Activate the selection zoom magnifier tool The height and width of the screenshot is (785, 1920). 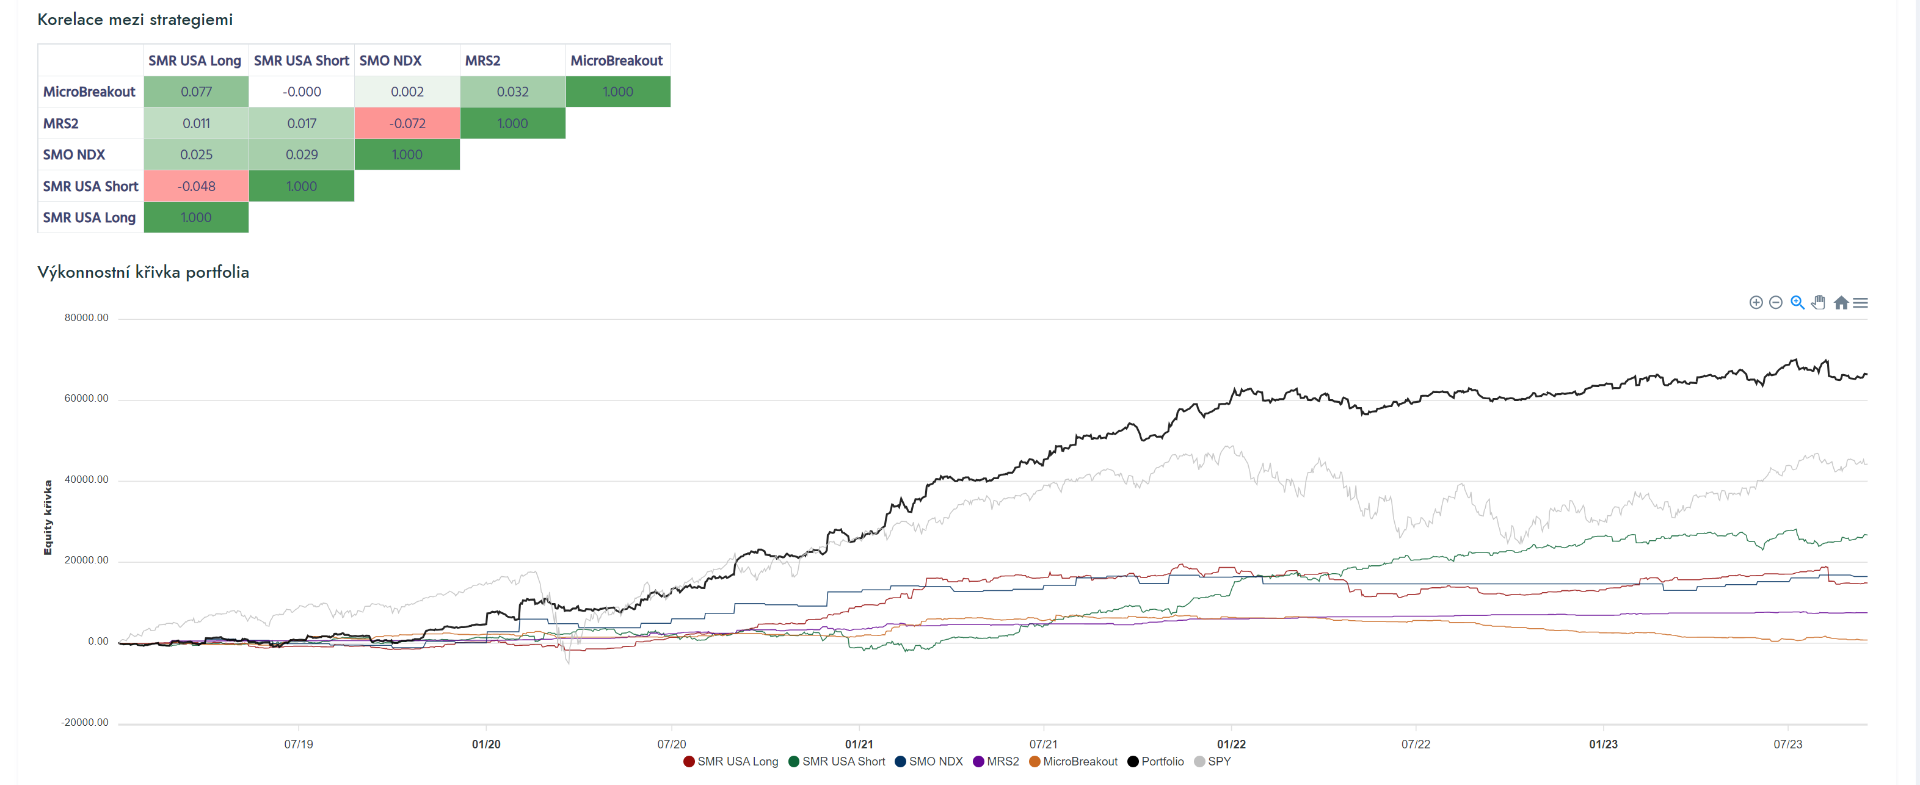point(1797,302)
